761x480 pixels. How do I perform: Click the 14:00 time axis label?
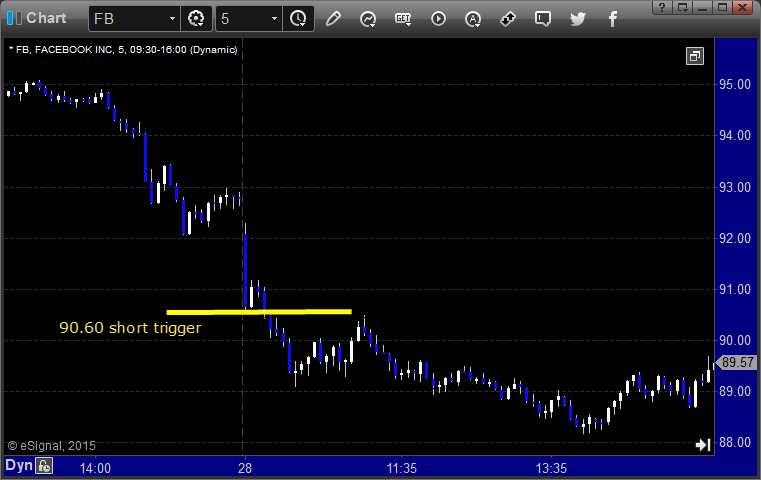point(95,468)
